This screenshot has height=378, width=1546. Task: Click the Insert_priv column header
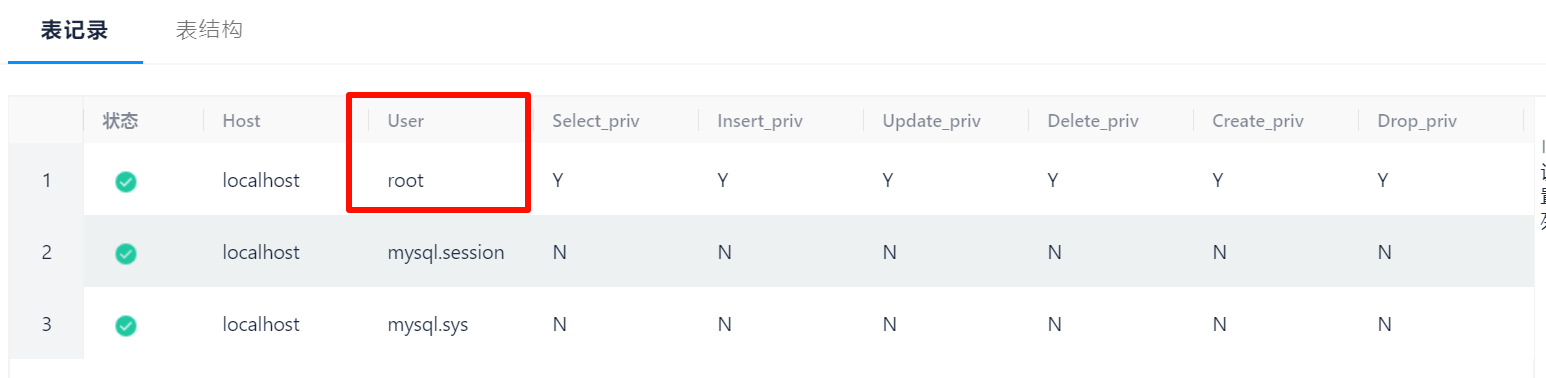pos(760,121)
